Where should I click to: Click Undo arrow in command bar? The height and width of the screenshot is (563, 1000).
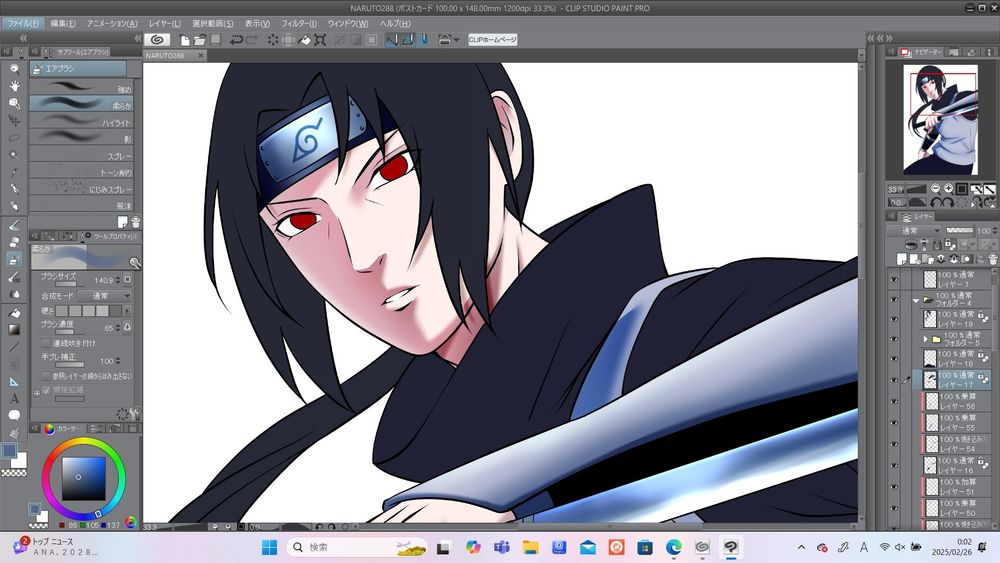[236, 40]
